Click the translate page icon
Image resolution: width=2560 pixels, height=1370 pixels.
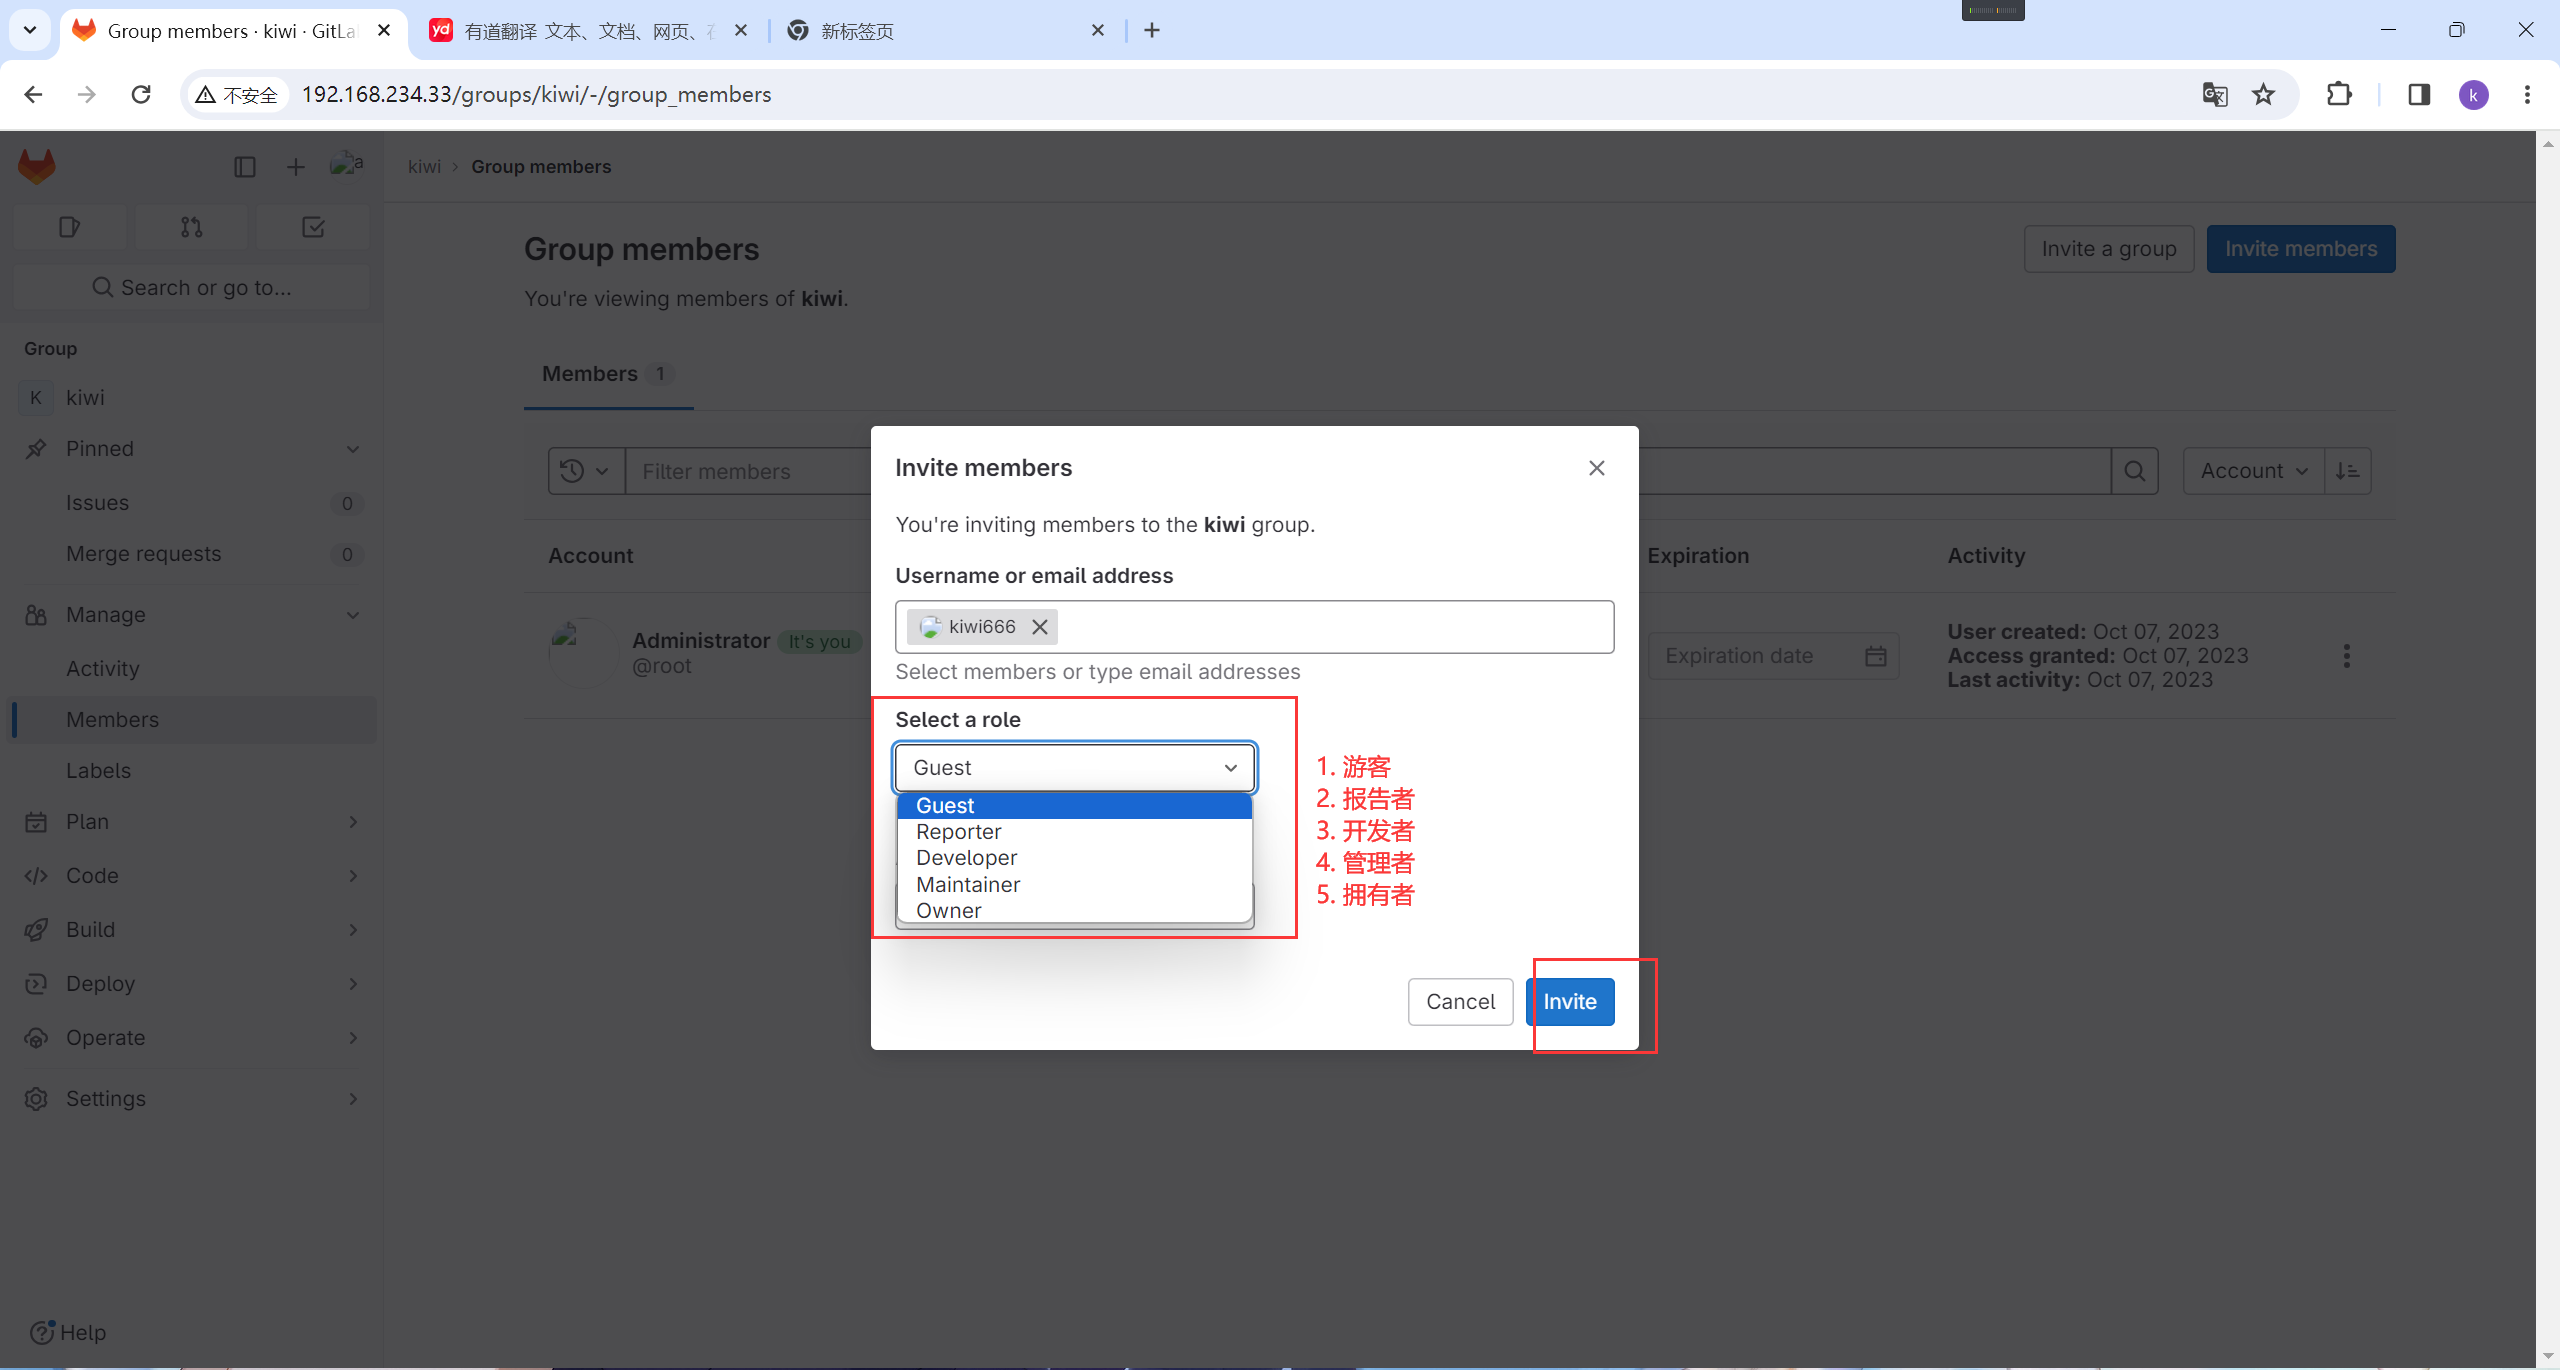[2215, 95]
